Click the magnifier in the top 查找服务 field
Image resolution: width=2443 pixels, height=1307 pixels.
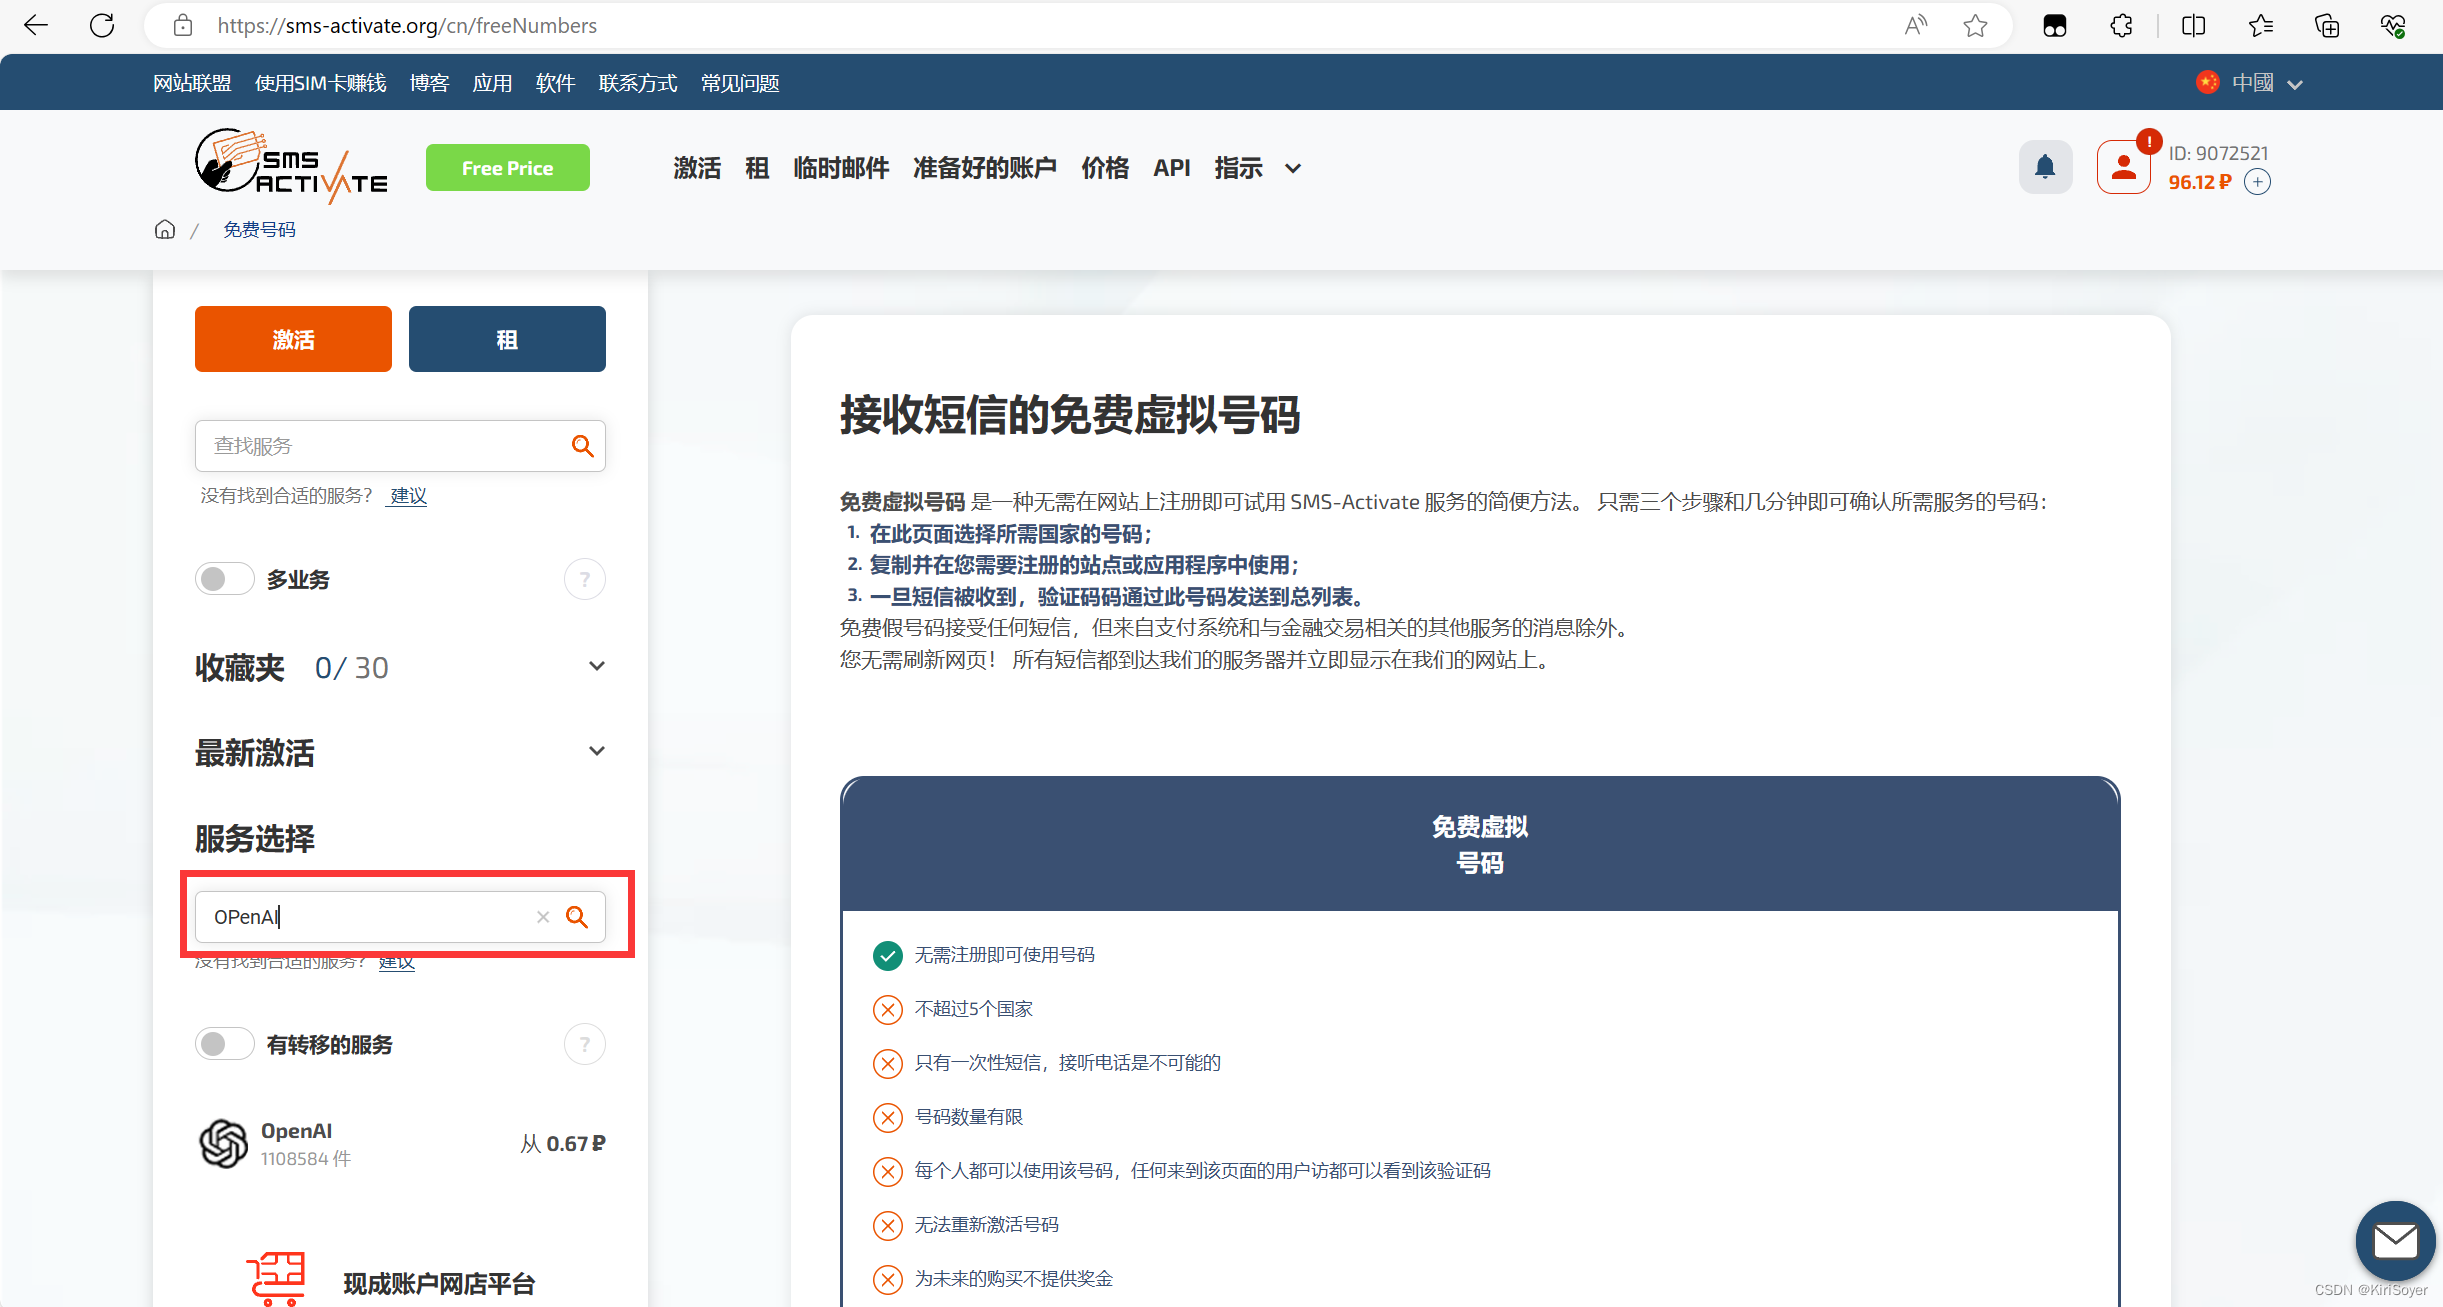[x=582, y=446]
